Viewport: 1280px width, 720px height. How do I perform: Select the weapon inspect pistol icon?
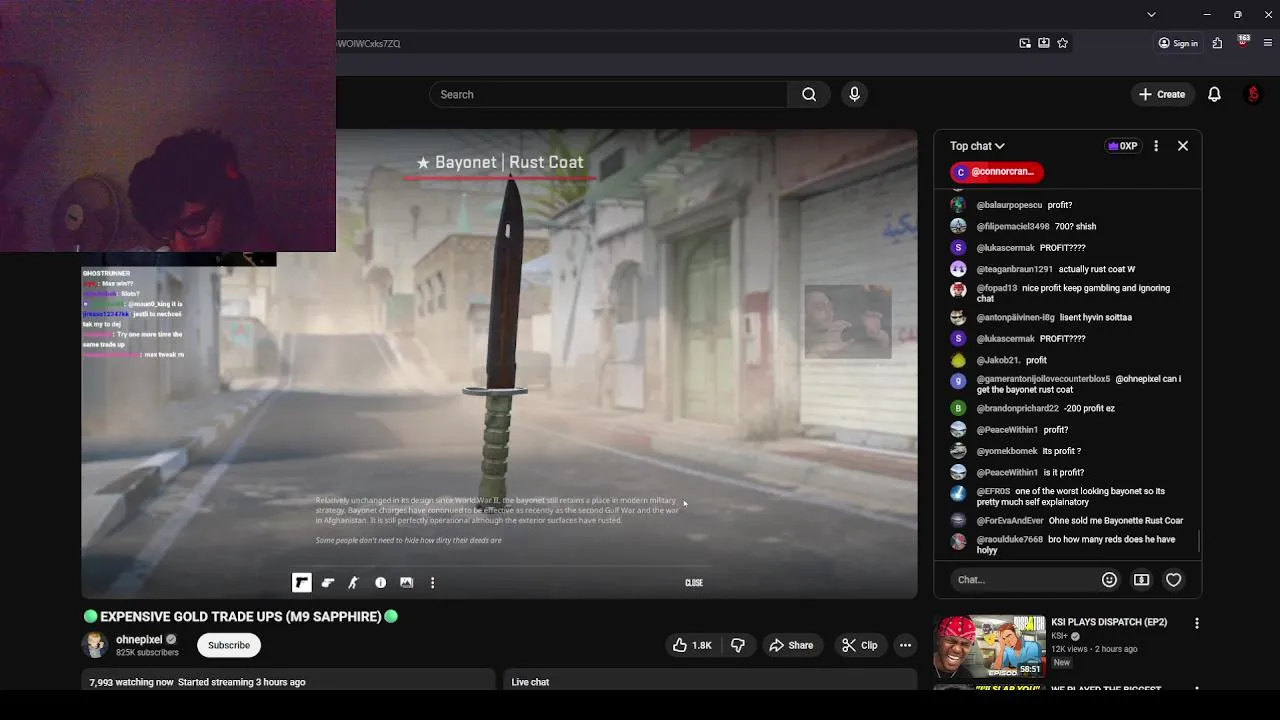tap(301, 582)
